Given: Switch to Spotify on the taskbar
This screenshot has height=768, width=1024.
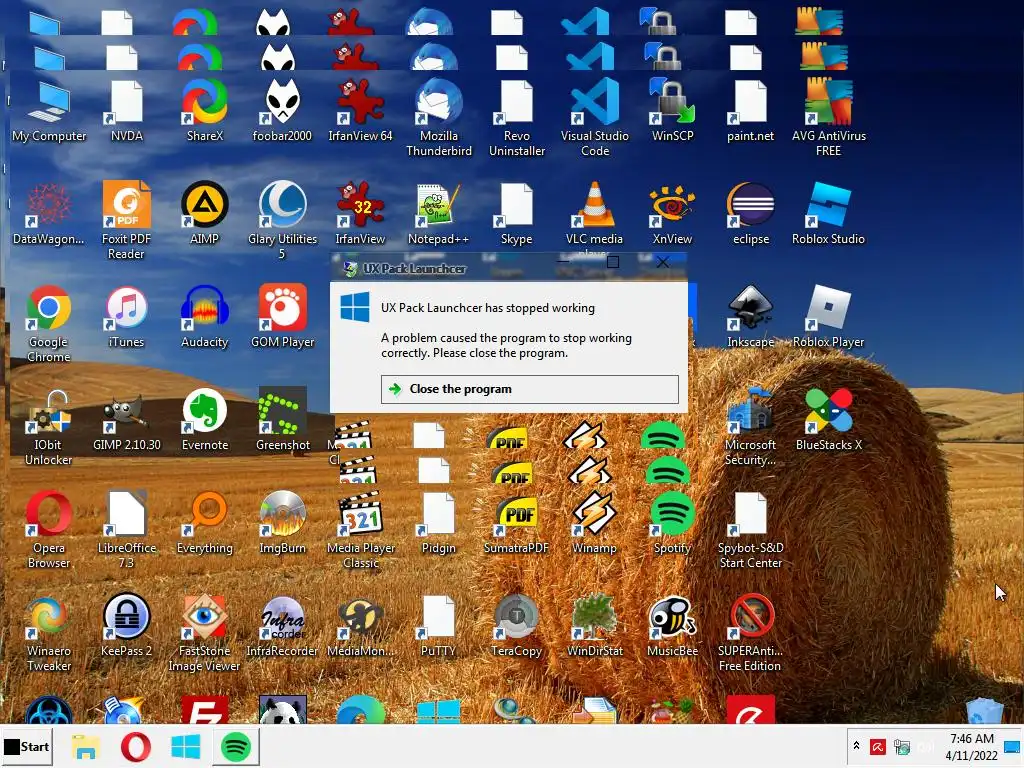Looking at the screenshot, I should point(236,747).
